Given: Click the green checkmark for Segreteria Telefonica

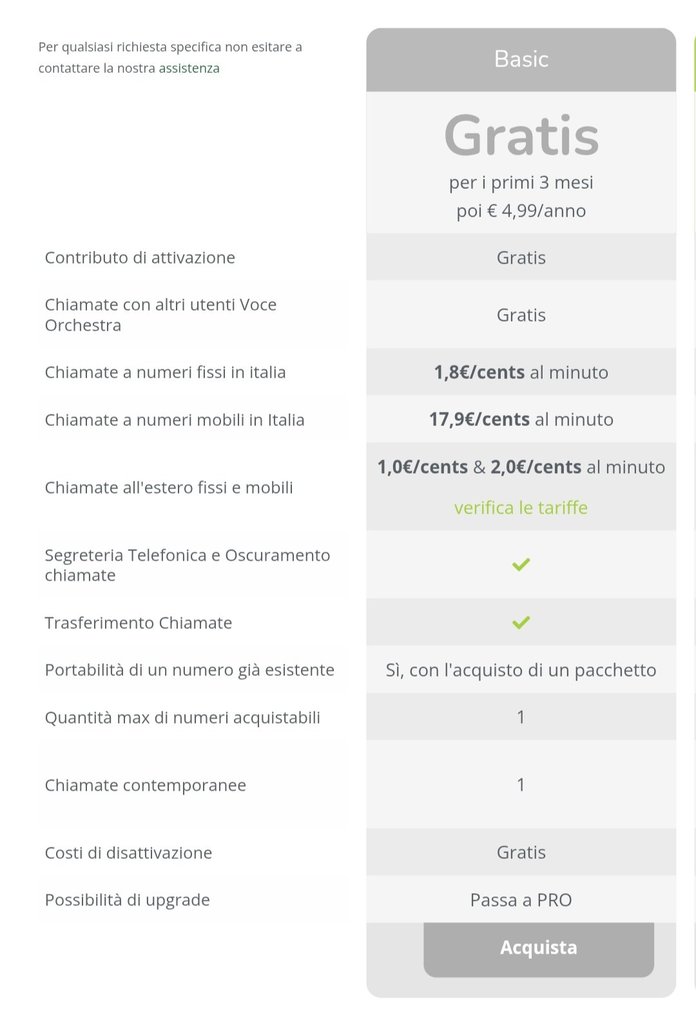Looking at the screenshot, I should click(x=521, y=565).
